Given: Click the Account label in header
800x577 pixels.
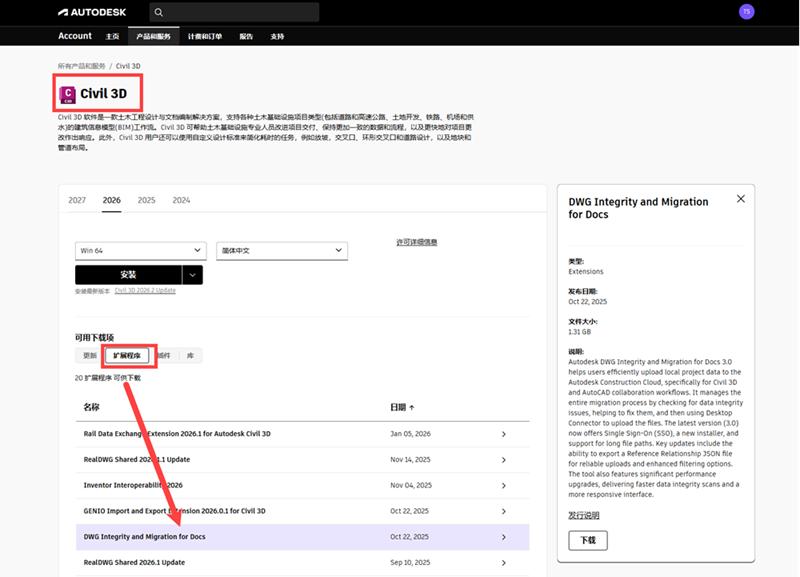Looking at the screenshot, I should [x=74, y=36].
